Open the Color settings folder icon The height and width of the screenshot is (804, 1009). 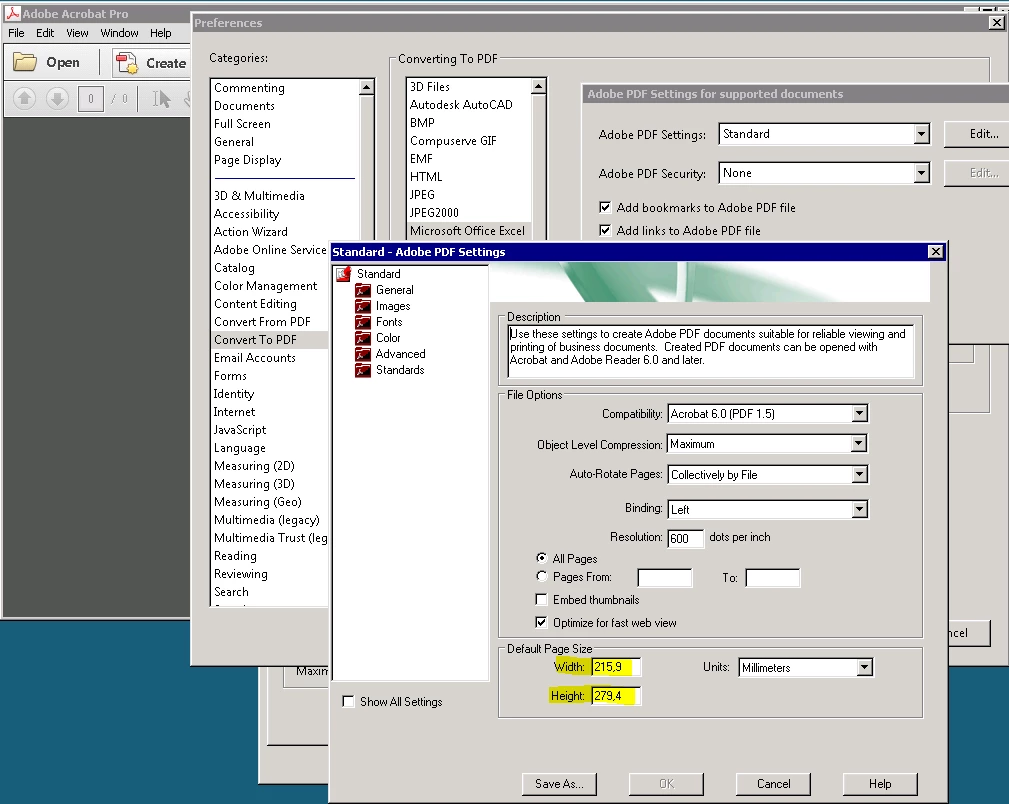click(363, 338)
